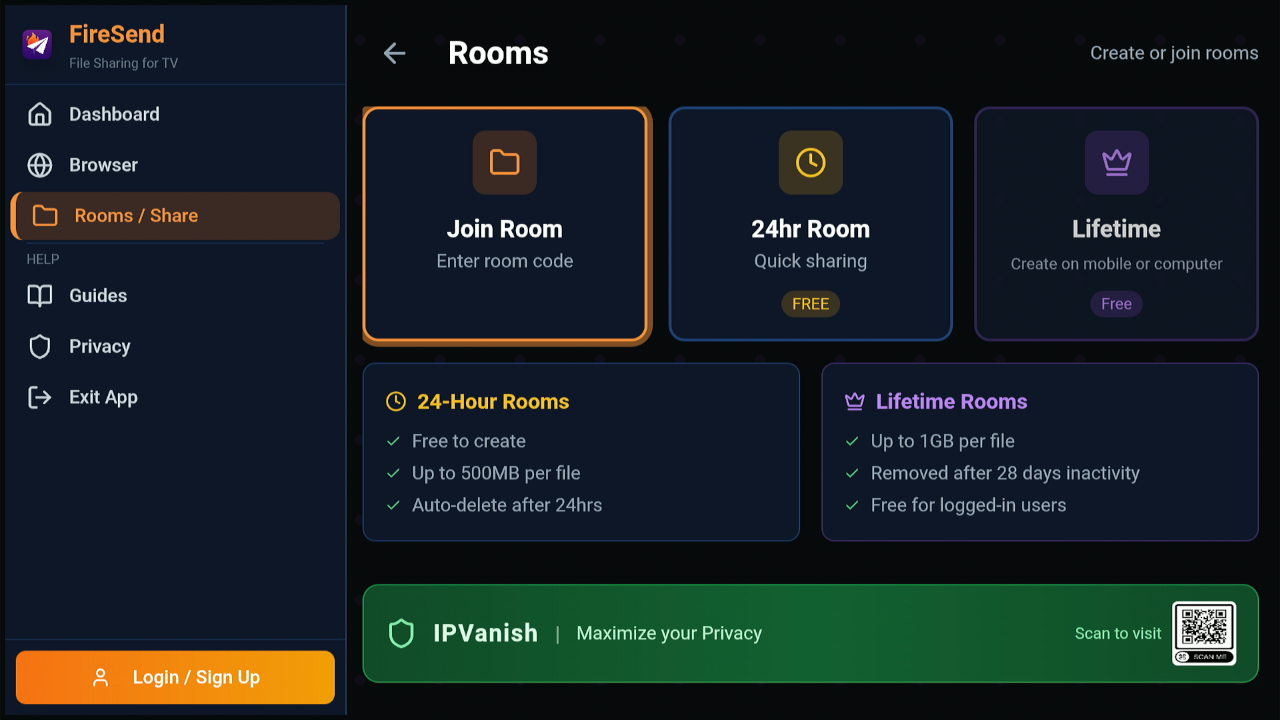Click the Exit App door icon
The height and width of the screenshot is (720, 1280).
[40, 398]
